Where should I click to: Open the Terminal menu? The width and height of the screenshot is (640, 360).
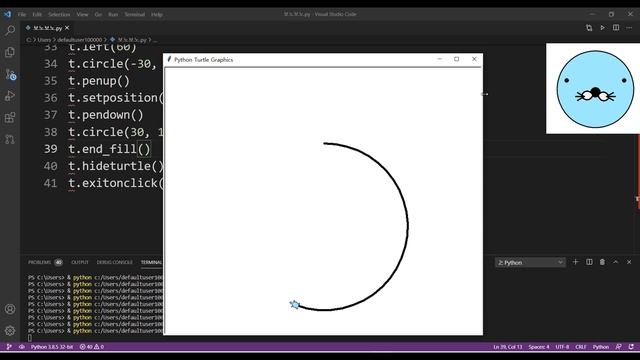tap(135, 14)
